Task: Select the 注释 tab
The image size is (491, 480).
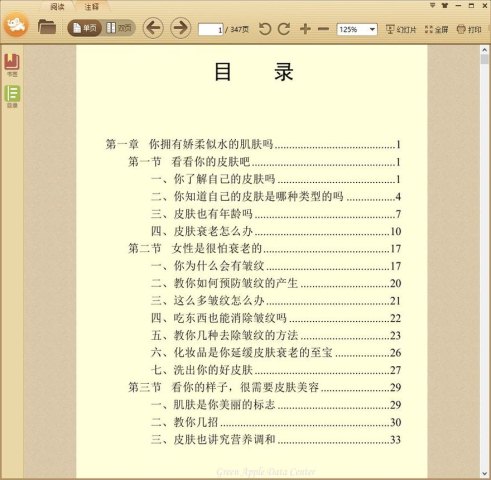Action: [91, 6]
